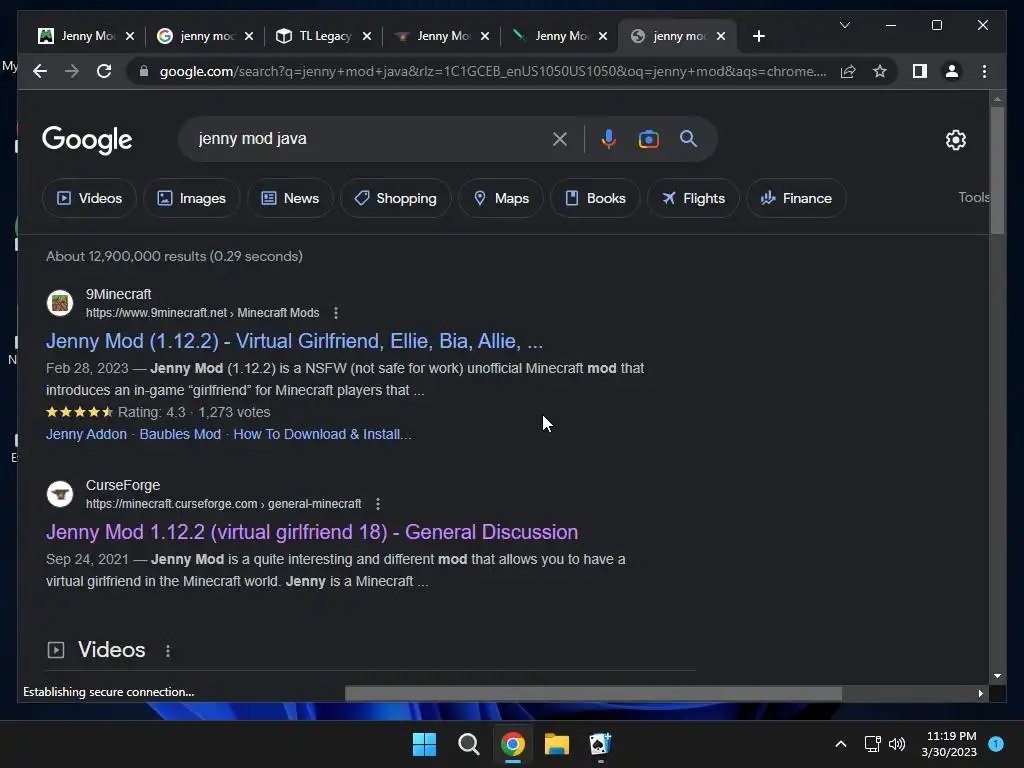Close the TL Legacy tab
The image size is (1024, 768).
point(367,36)
